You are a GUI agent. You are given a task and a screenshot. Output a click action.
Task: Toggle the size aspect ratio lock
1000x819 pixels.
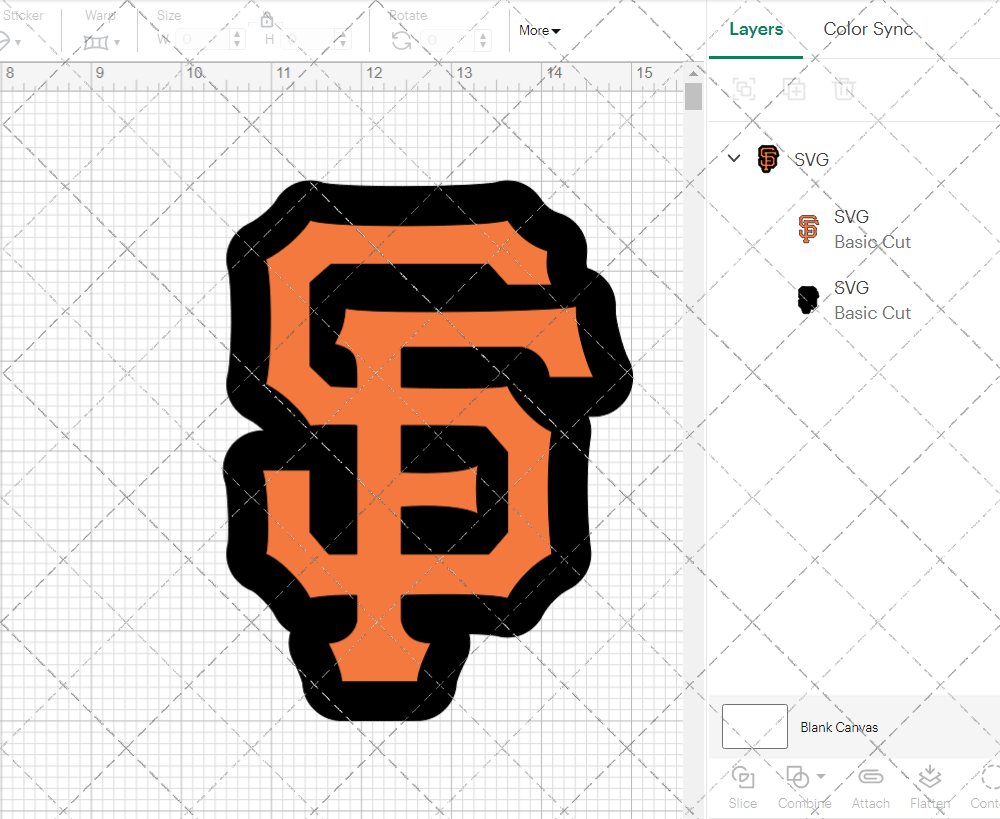tap(267, 21)
